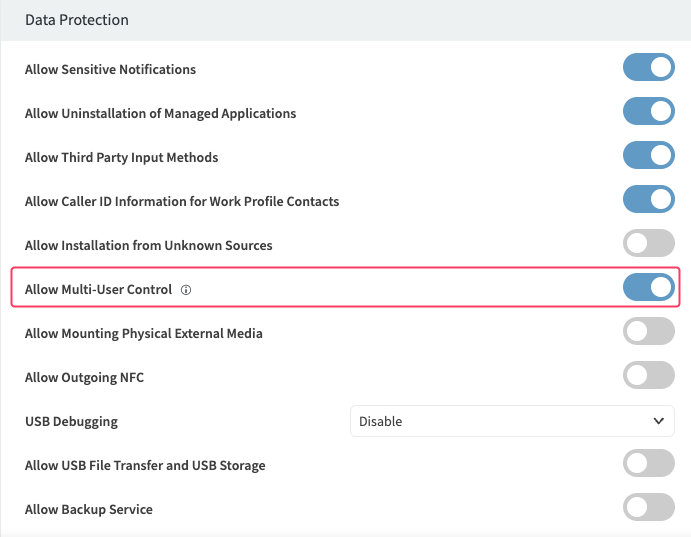691x537 pixels.
Task: Click the Allow Outgoing NFC label
Action: (91, 378)
